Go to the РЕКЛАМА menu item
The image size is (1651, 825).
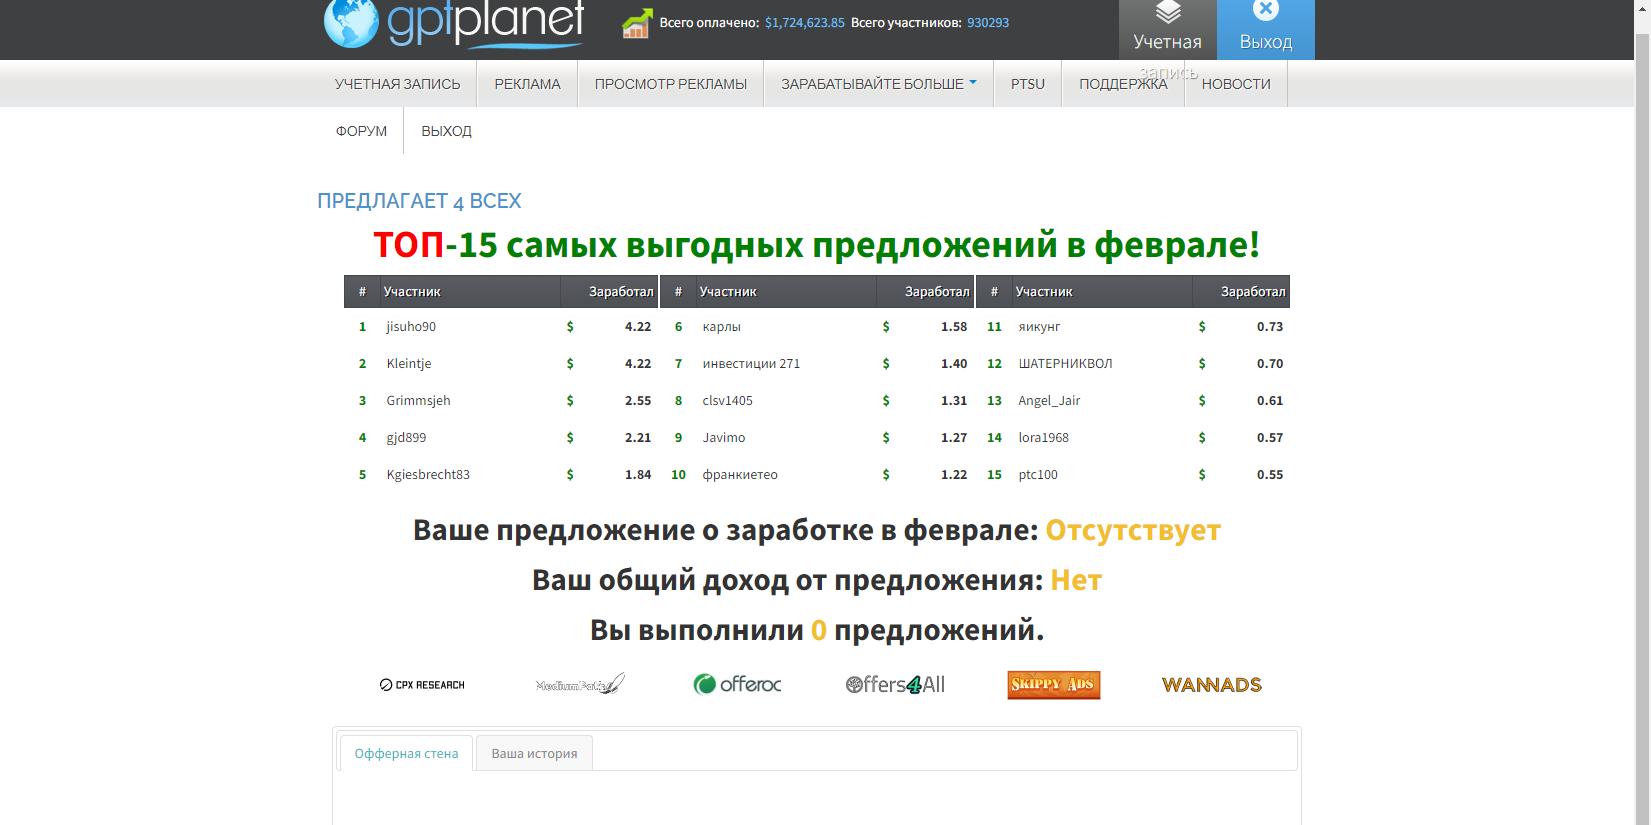527,84
